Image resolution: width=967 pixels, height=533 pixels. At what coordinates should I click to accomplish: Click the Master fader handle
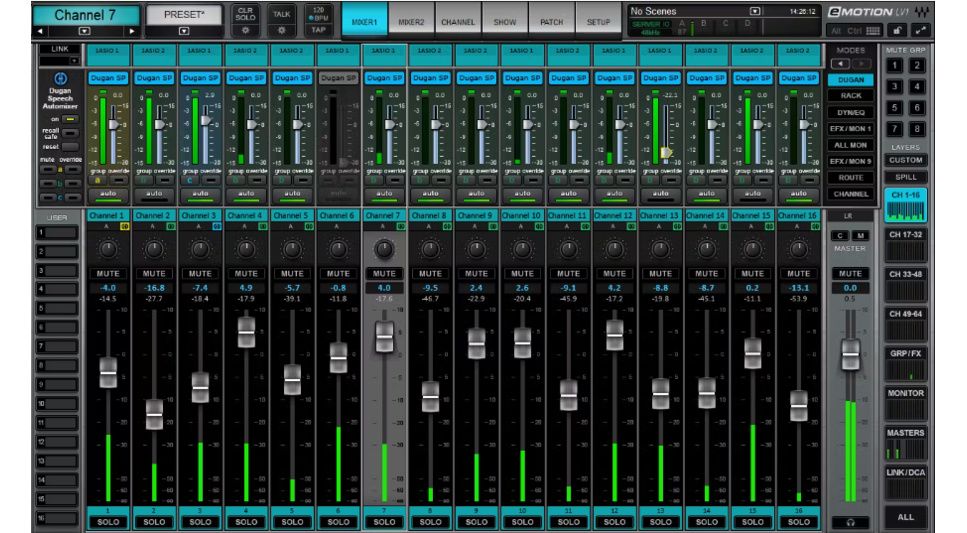(850, 354)
